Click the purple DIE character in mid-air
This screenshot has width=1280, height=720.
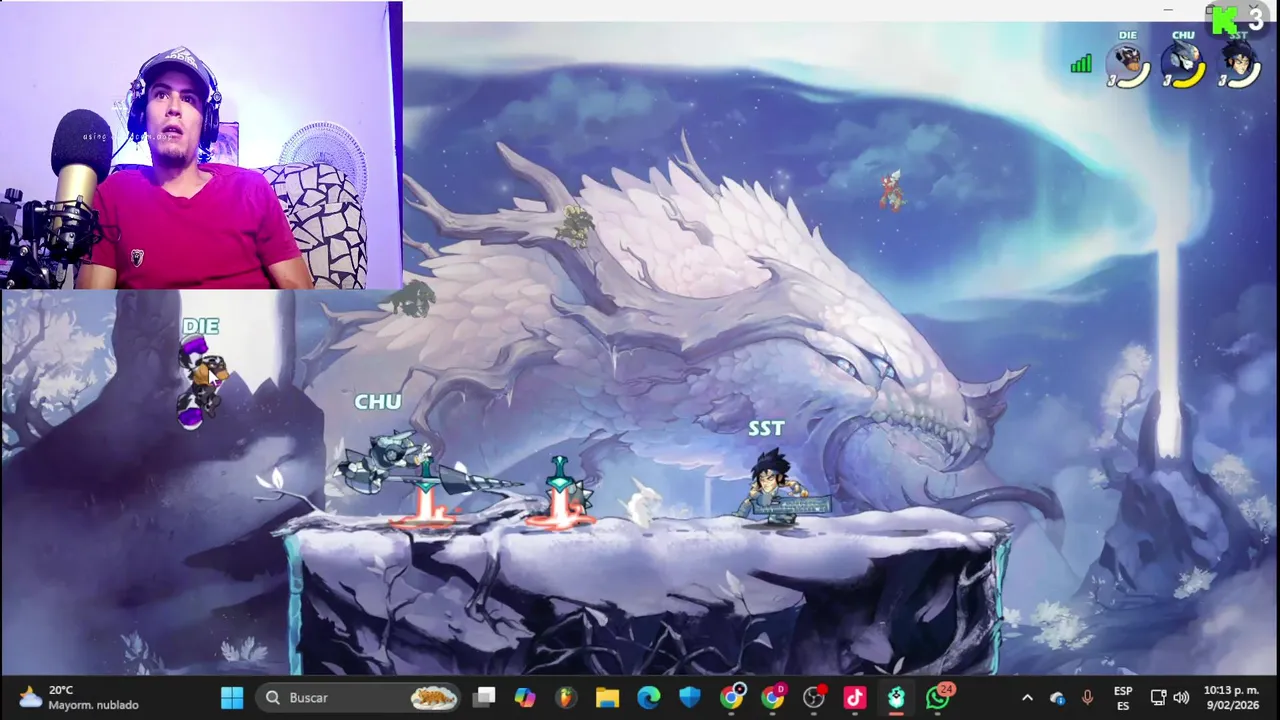pyautogui.click(x=199, y=384)
